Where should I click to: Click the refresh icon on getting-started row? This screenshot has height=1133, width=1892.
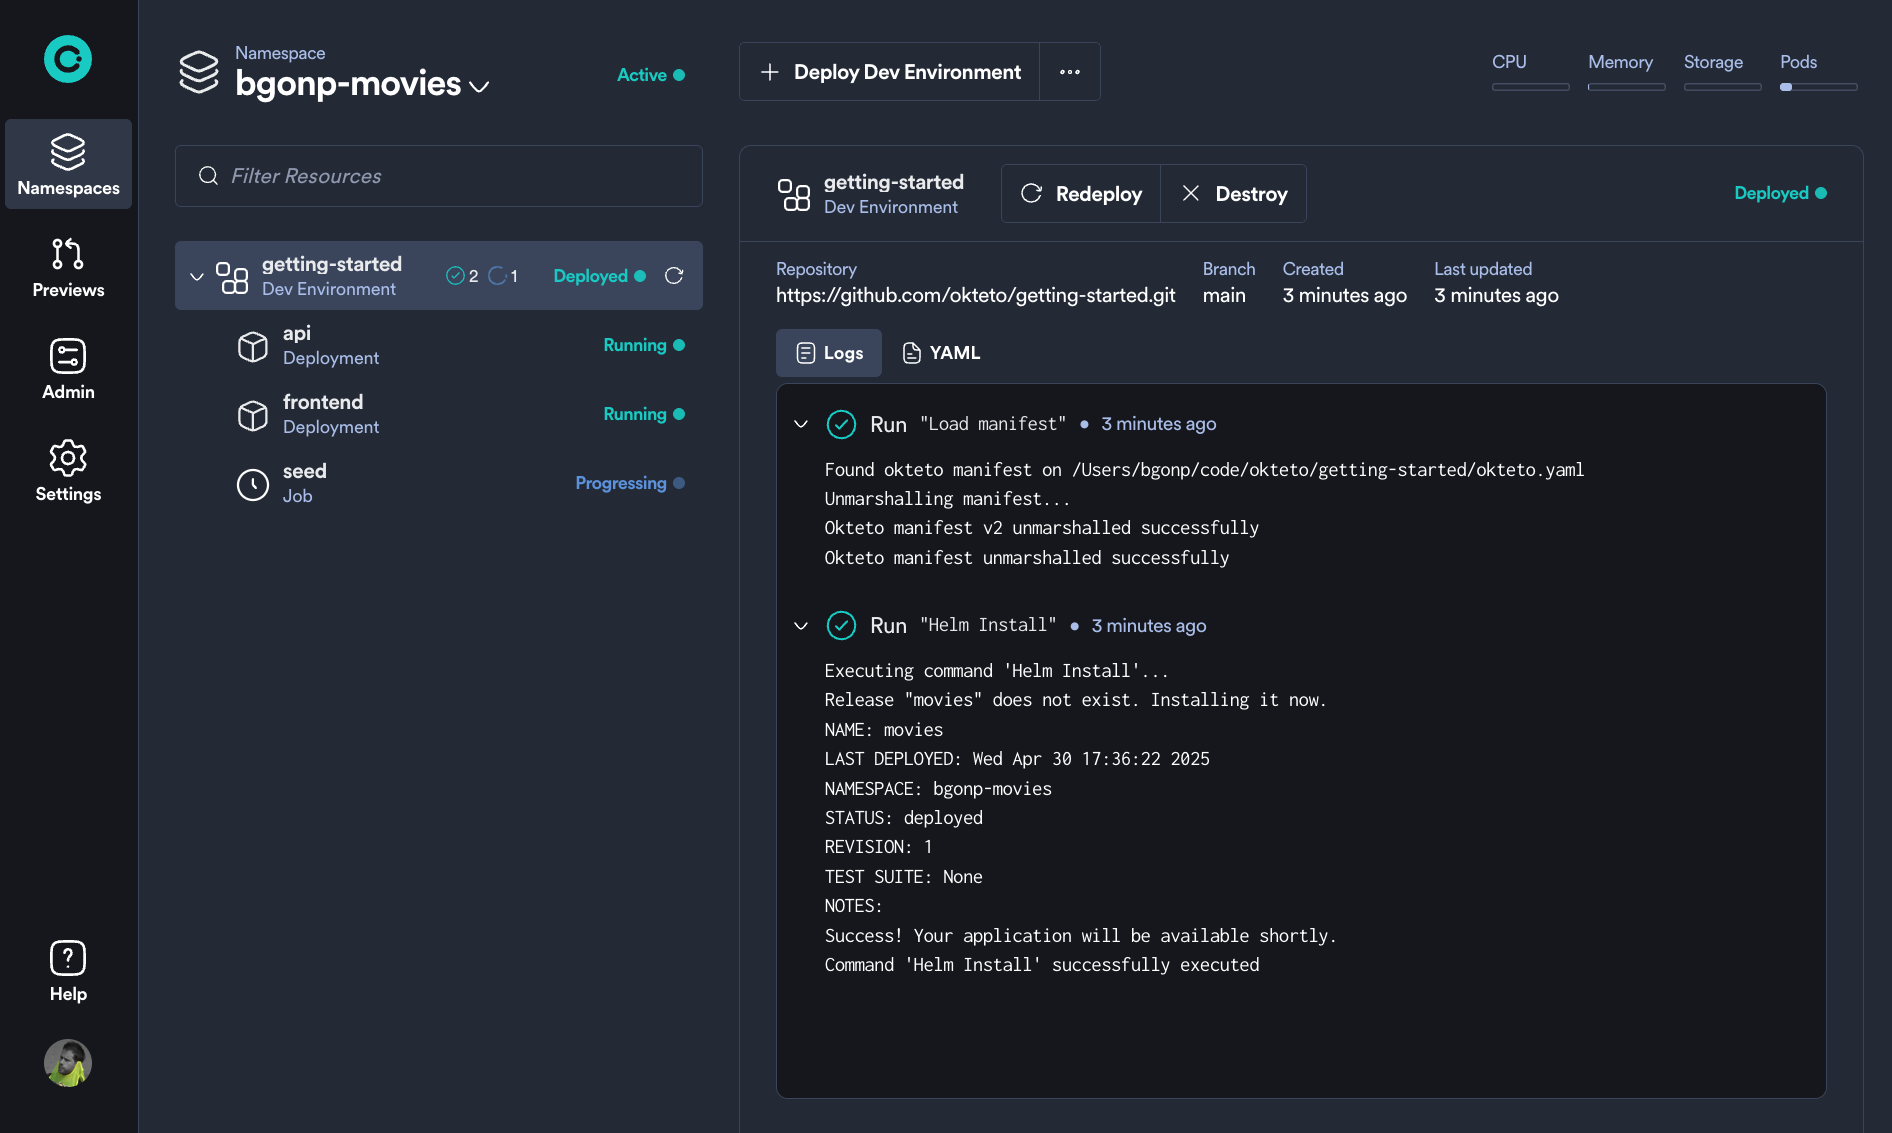[x=675, y=275]
